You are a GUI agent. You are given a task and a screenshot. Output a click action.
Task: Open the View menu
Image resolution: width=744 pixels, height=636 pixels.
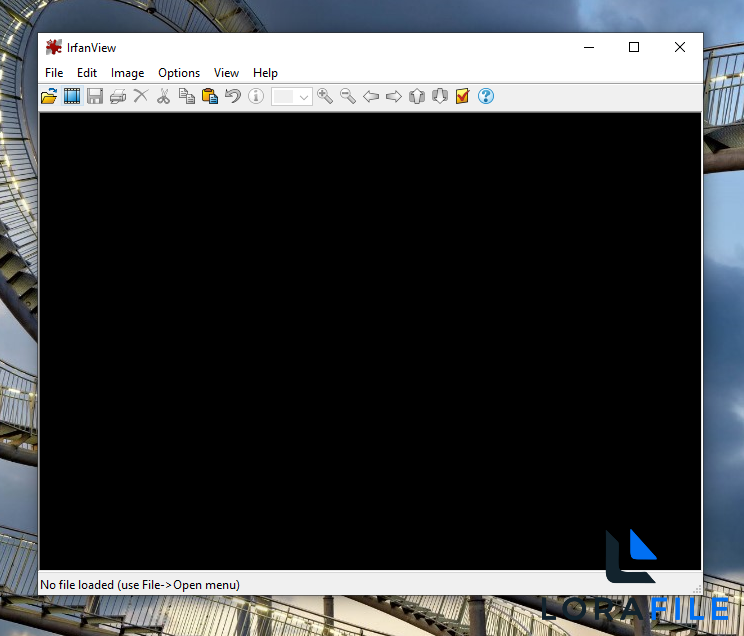click(x=226, y=73)
